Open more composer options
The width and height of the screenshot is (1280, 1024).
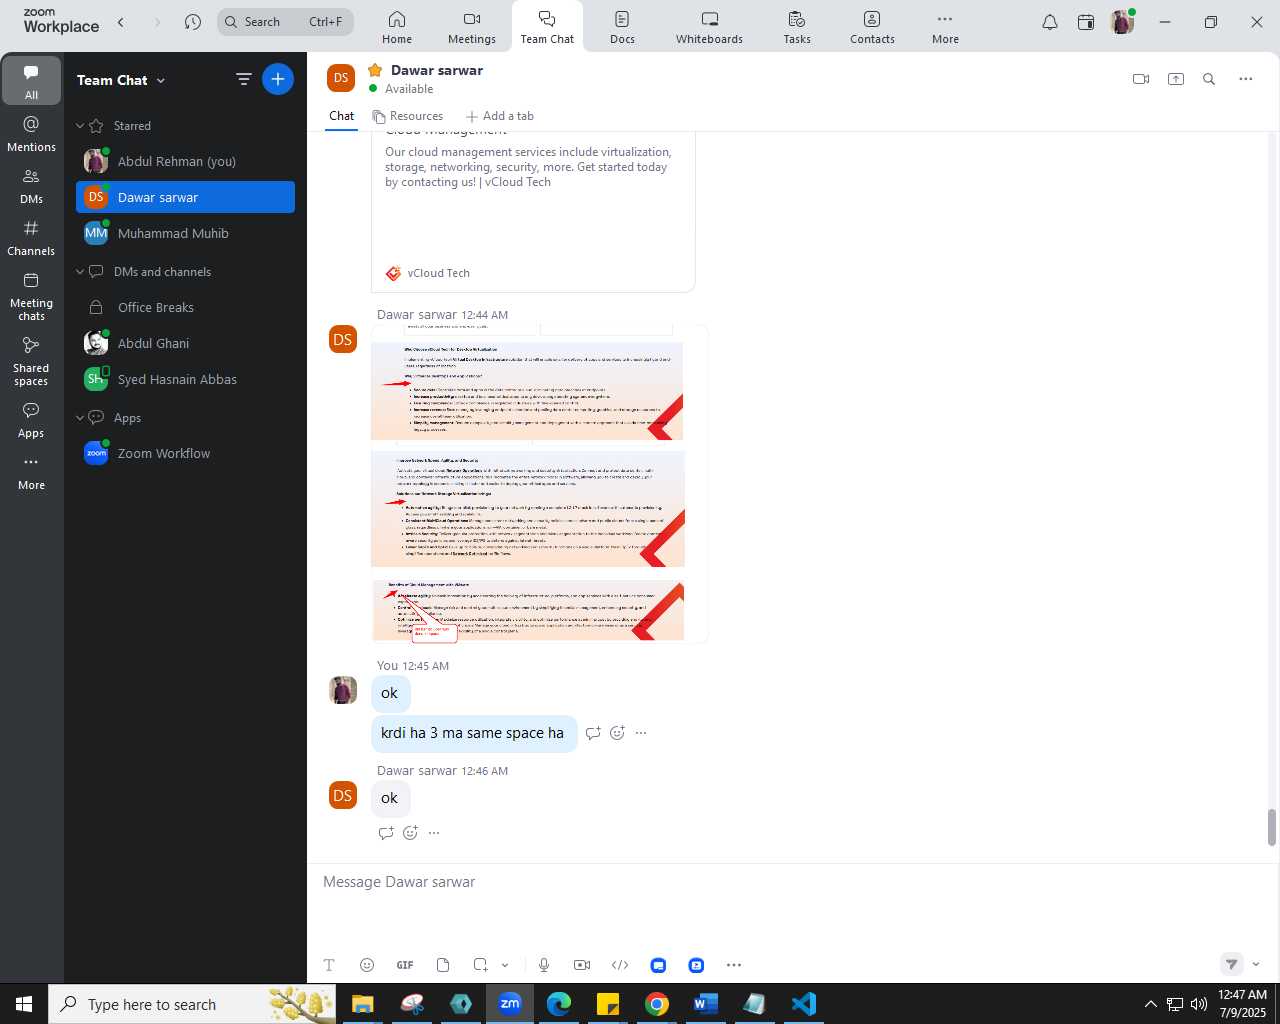(734, 965)
